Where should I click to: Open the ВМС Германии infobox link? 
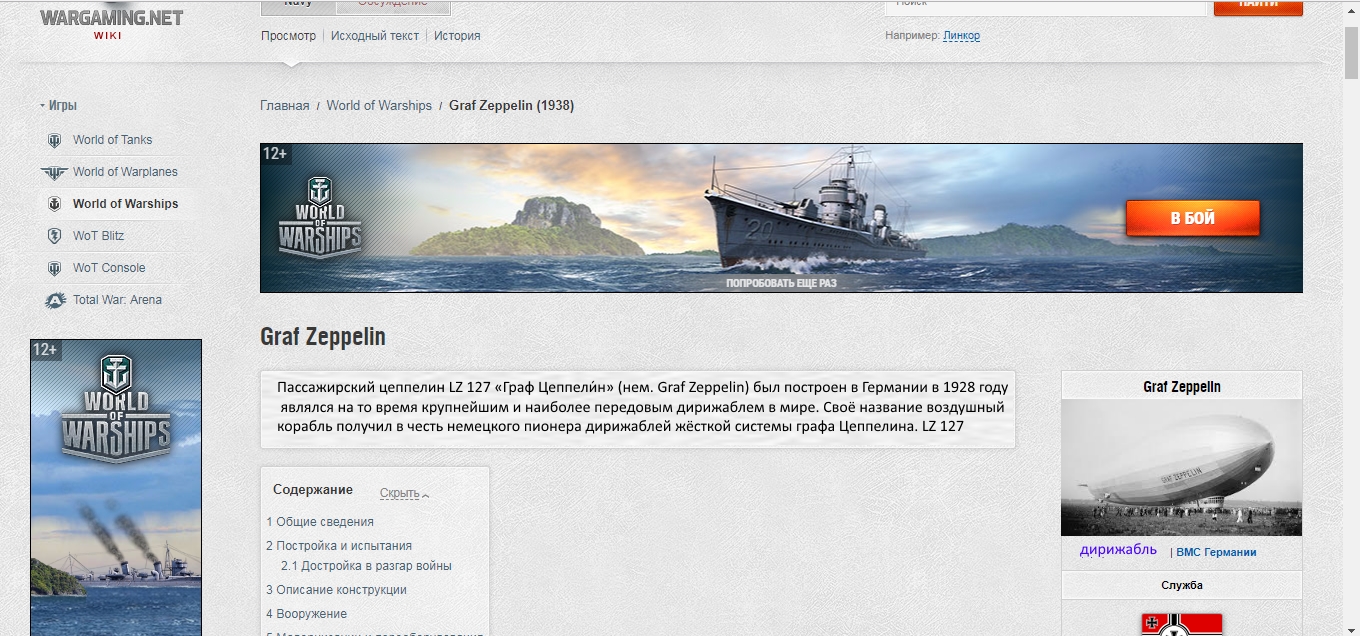pyautogui.click(x=1216, y=552)
